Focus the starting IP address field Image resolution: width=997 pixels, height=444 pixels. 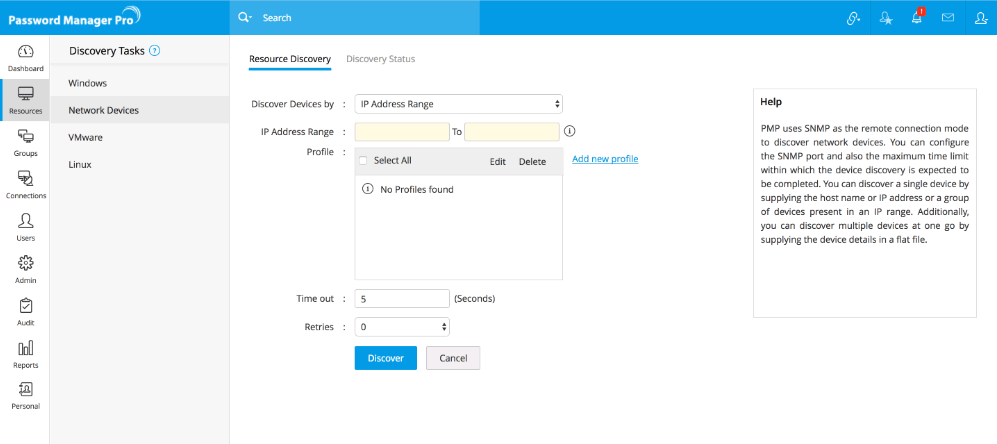coord(402,132)
